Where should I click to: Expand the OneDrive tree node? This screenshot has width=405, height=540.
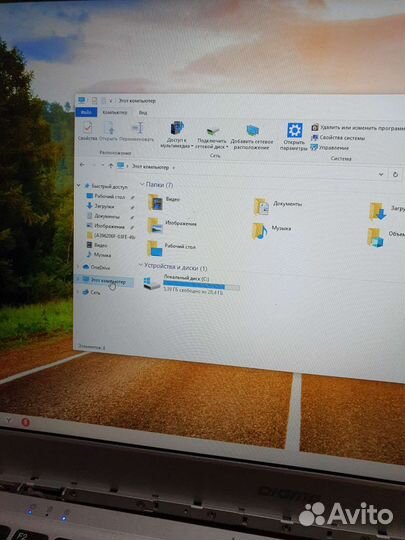click(x=79, y=267)
